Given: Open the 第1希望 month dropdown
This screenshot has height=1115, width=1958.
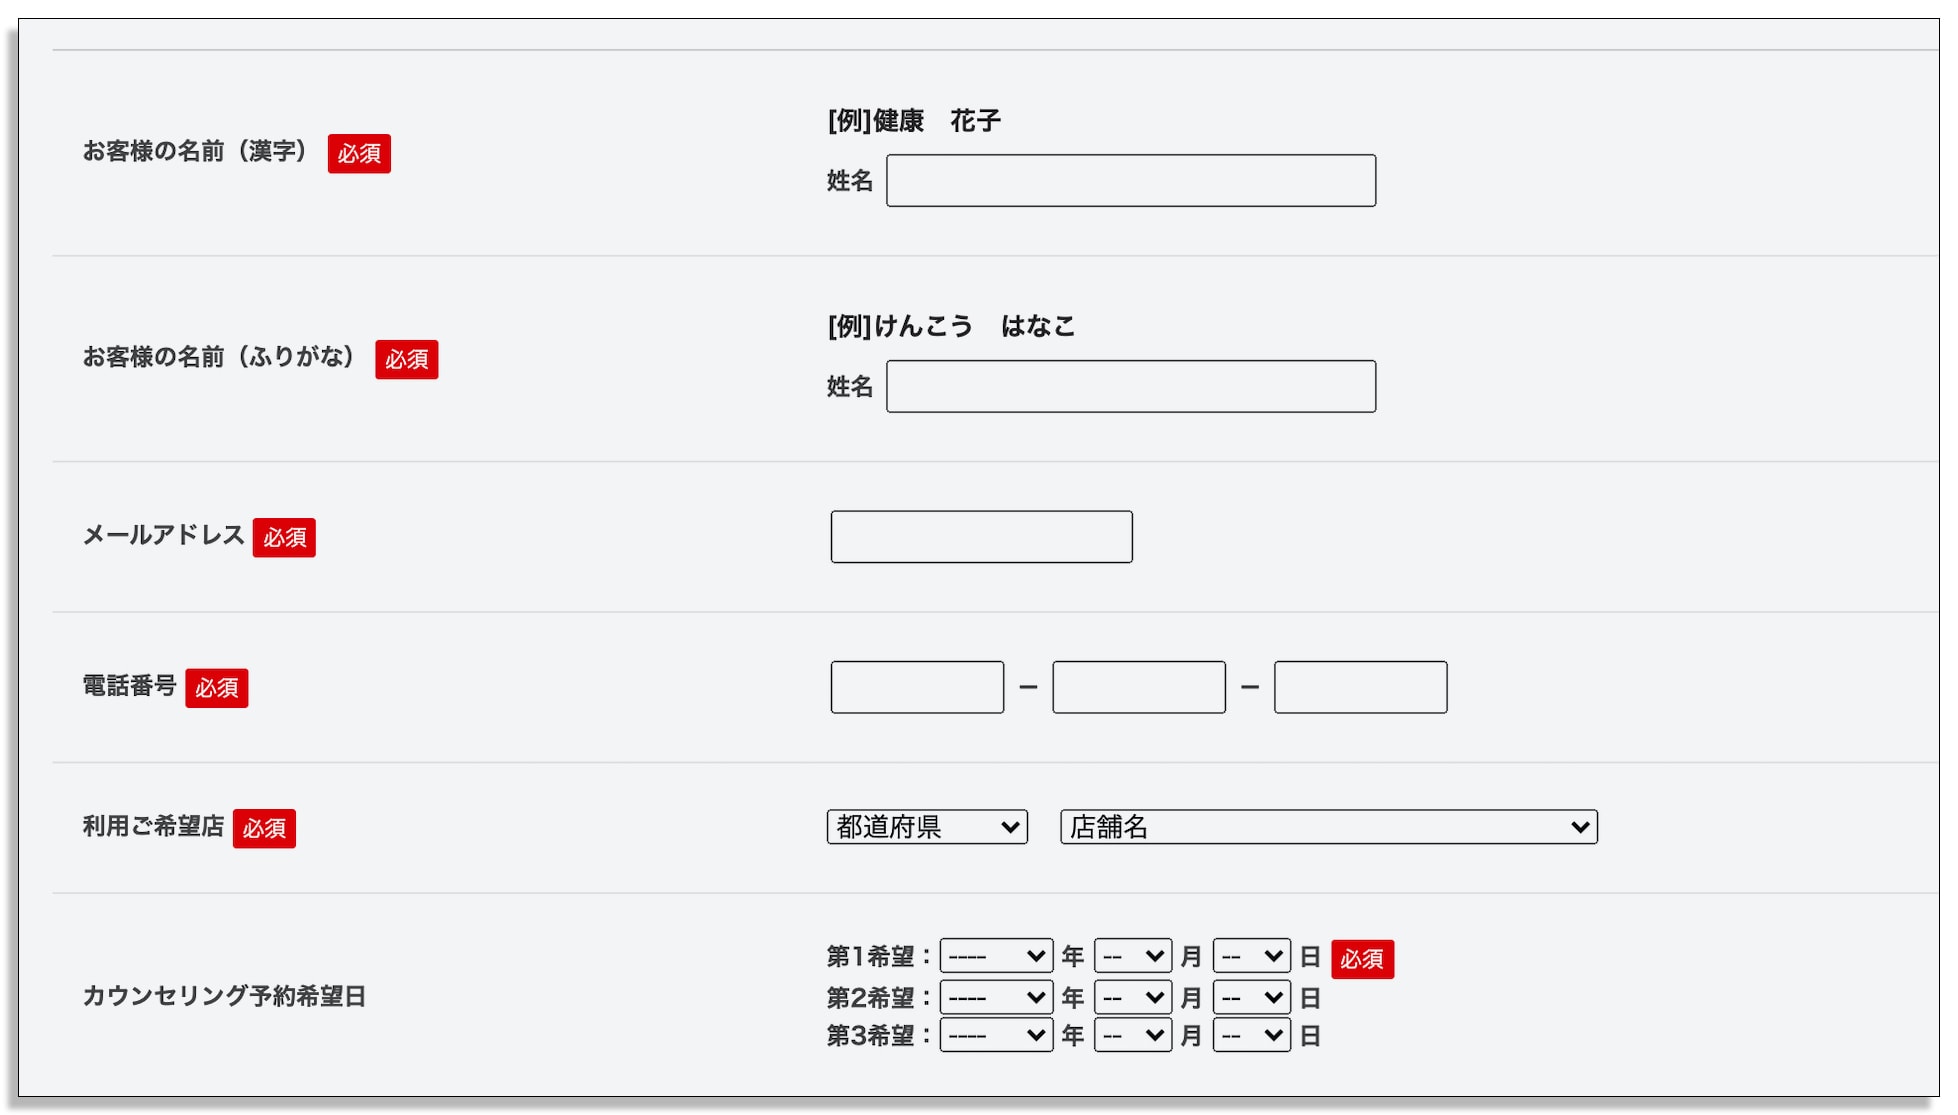Looking at the screenshot, I should (x=1133, y=956).
